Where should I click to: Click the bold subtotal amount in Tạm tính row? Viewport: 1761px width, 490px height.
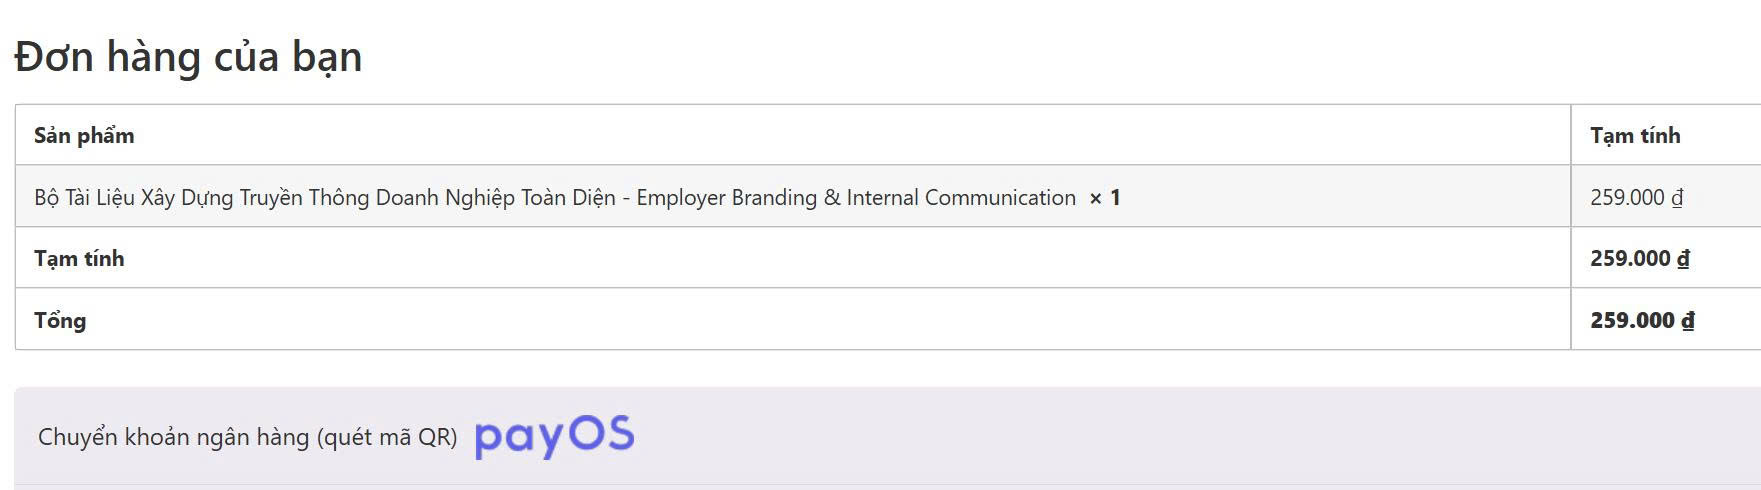tap(1631, 259)
